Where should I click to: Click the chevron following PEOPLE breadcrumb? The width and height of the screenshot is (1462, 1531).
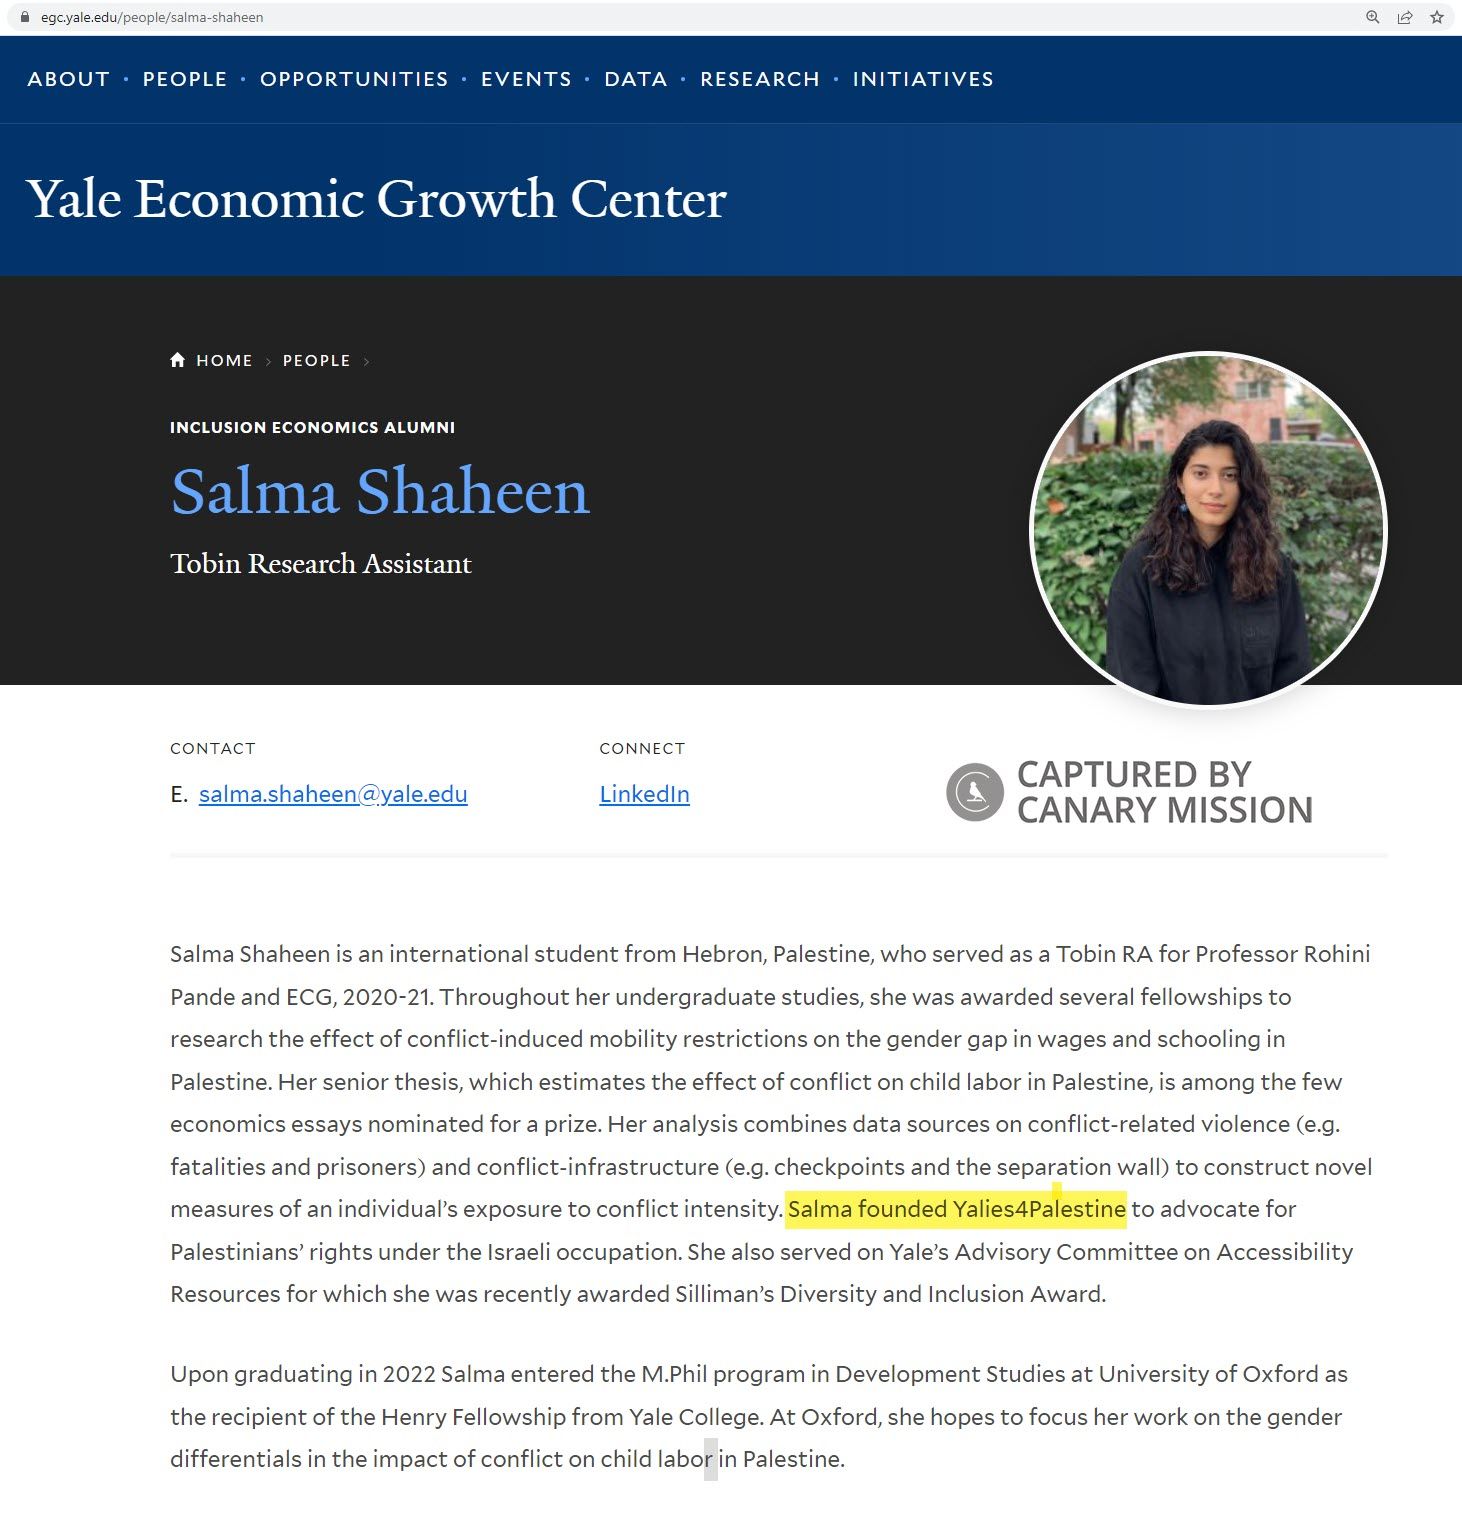point(368,360)
